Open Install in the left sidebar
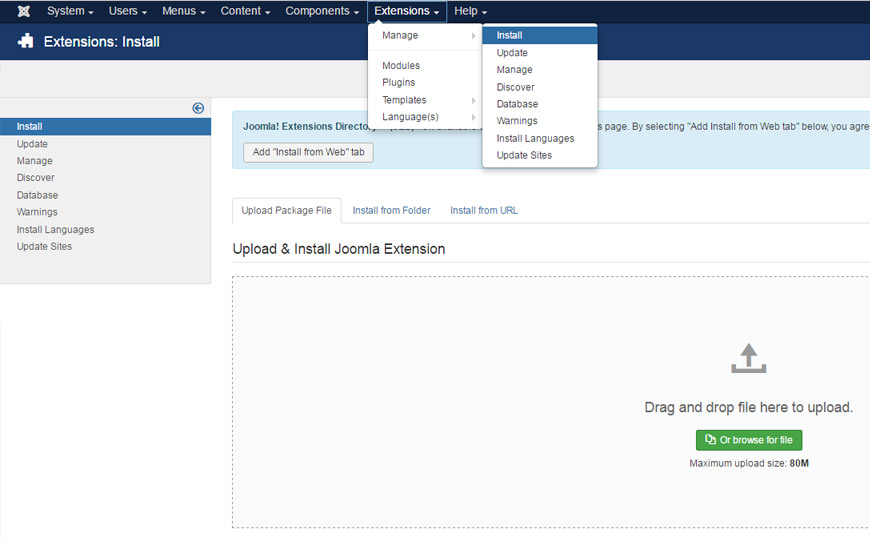Viewport: 870px width, 540px height. [x=105, y=127]
